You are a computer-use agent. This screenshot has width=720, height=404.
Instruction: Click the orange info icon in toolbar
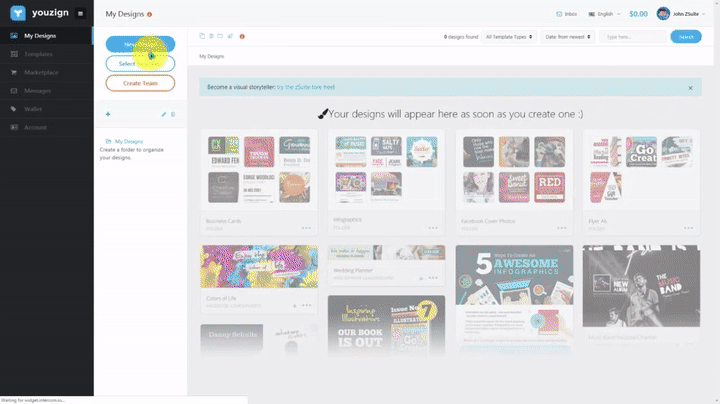pos(242,36)
